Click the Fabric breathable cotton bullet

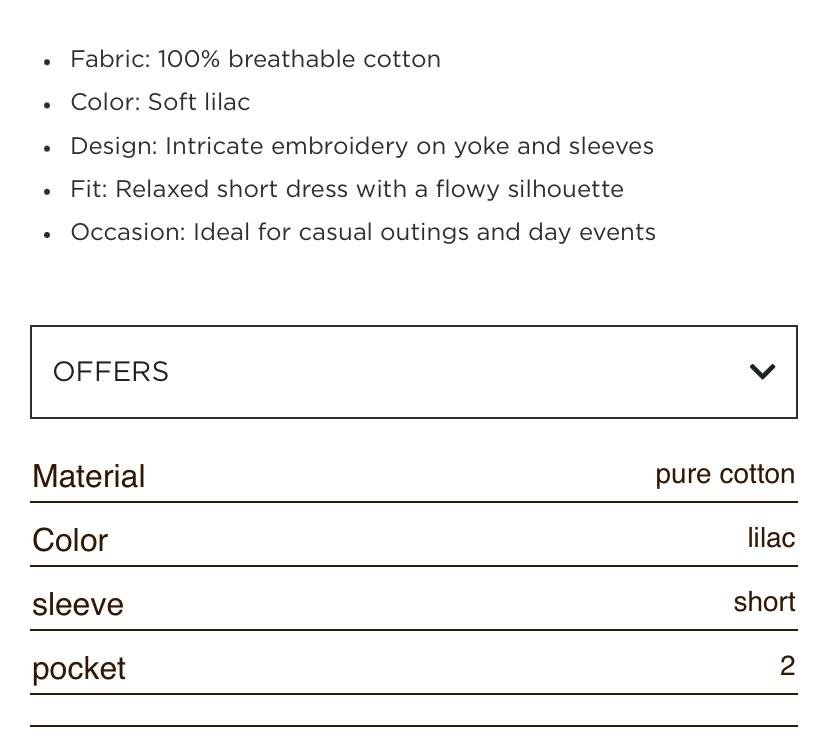255,59
